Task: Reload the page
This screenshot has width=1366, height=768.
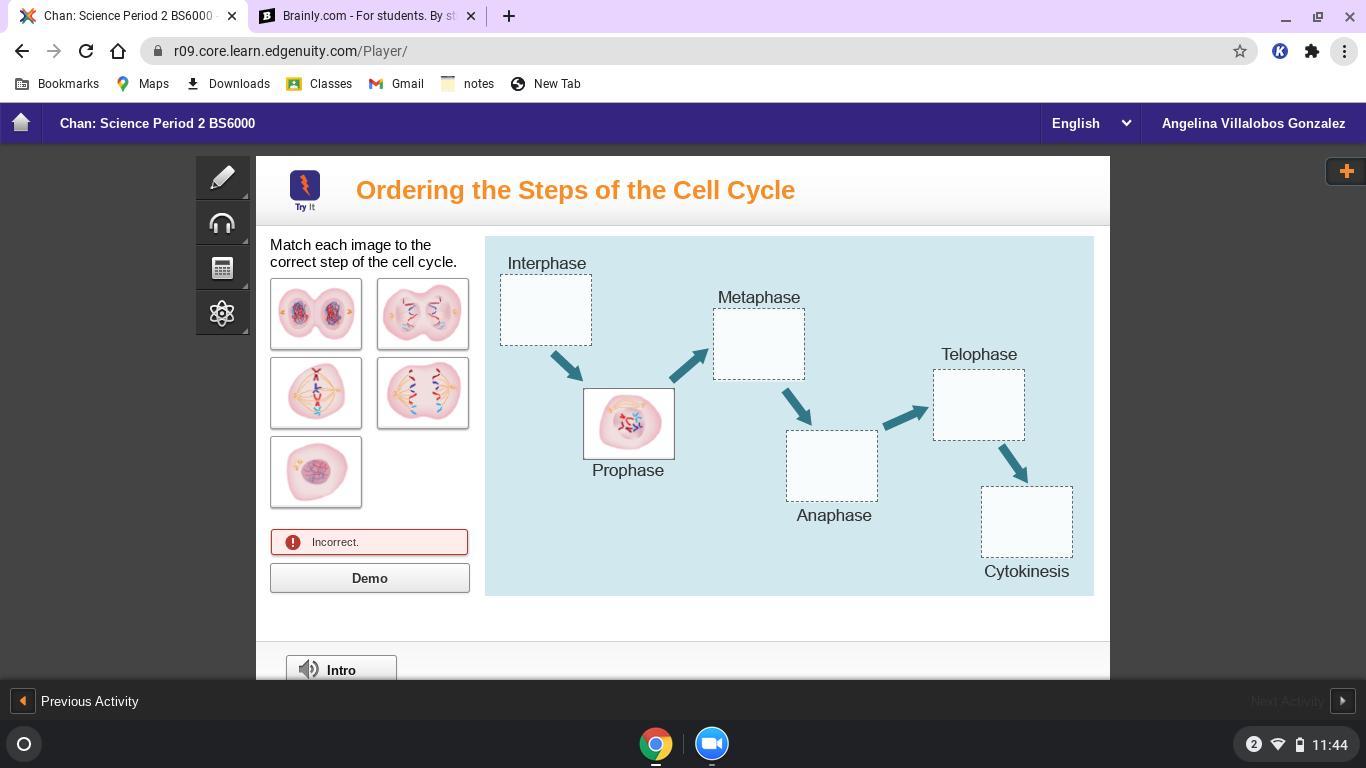Action: tap(86, 51)
